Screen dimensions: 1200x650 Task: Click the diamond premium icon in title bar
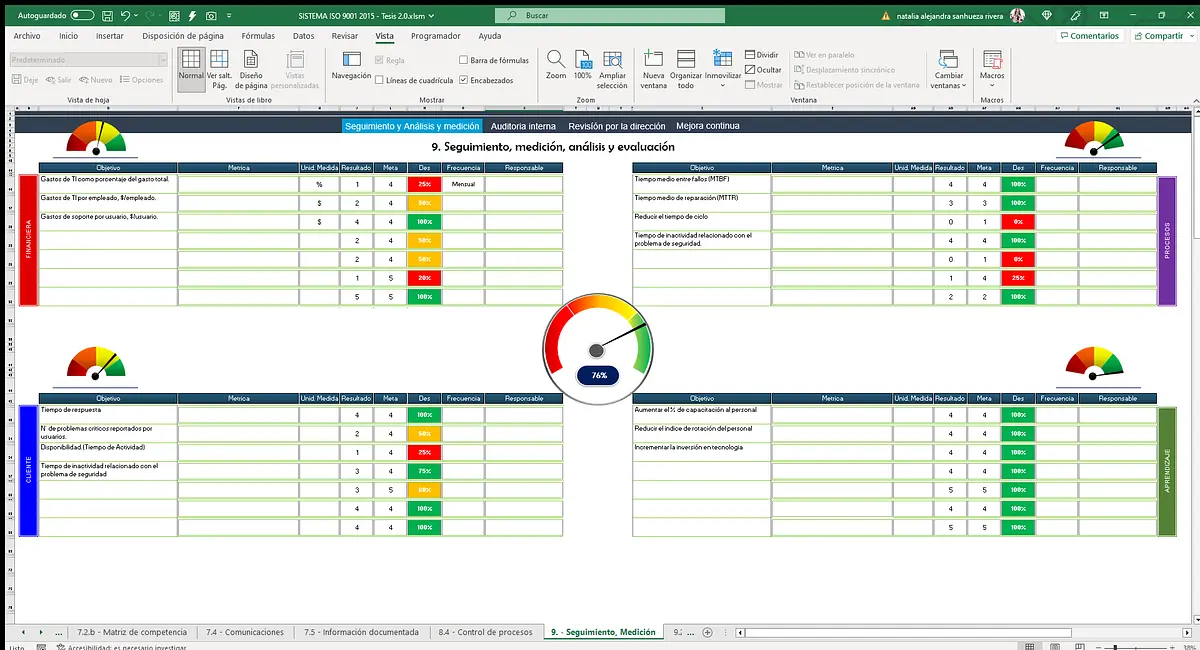pyautogui.click(x=1047, y=16)
